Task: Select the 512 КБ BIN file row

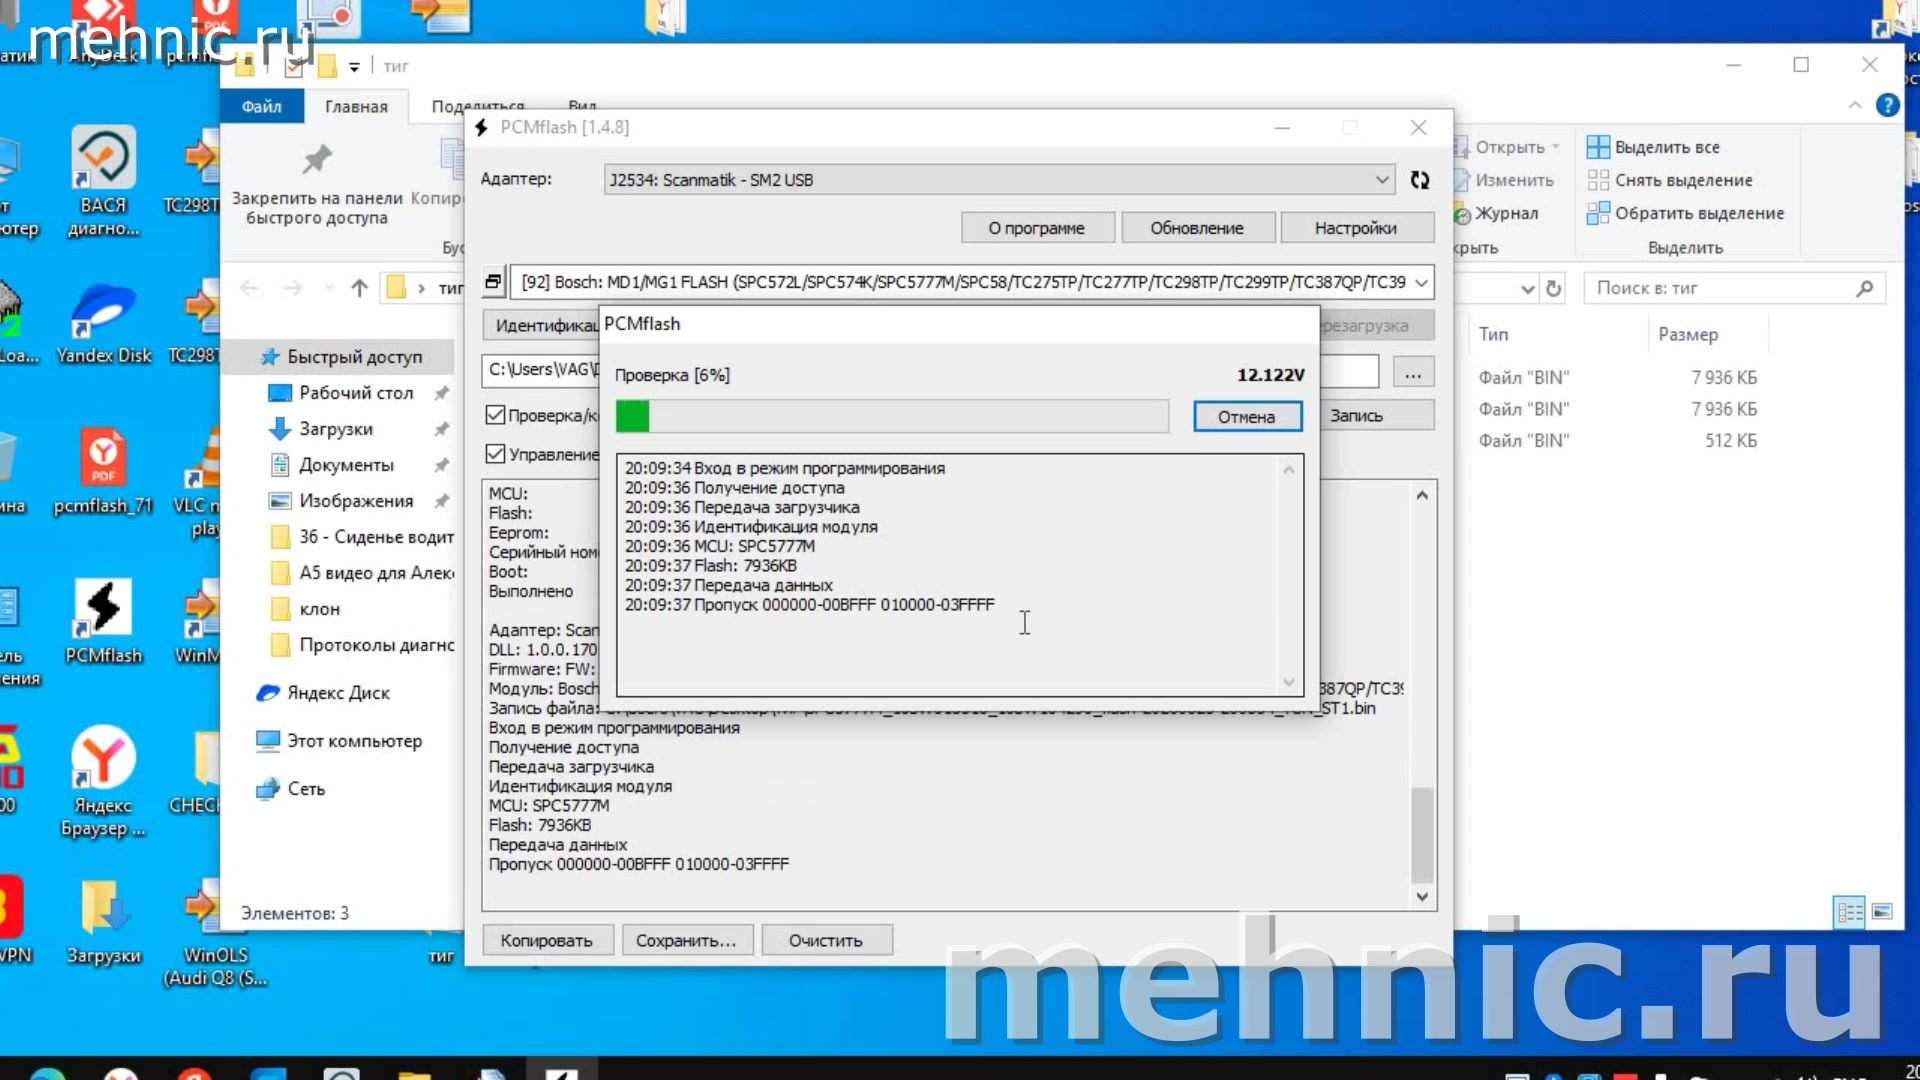Action: click(1617, 441)
